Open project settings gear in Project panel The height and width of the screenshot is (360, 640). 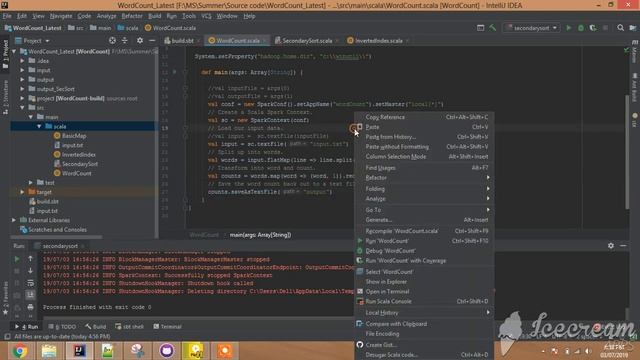pyautogui.click(x=140, y=40)
